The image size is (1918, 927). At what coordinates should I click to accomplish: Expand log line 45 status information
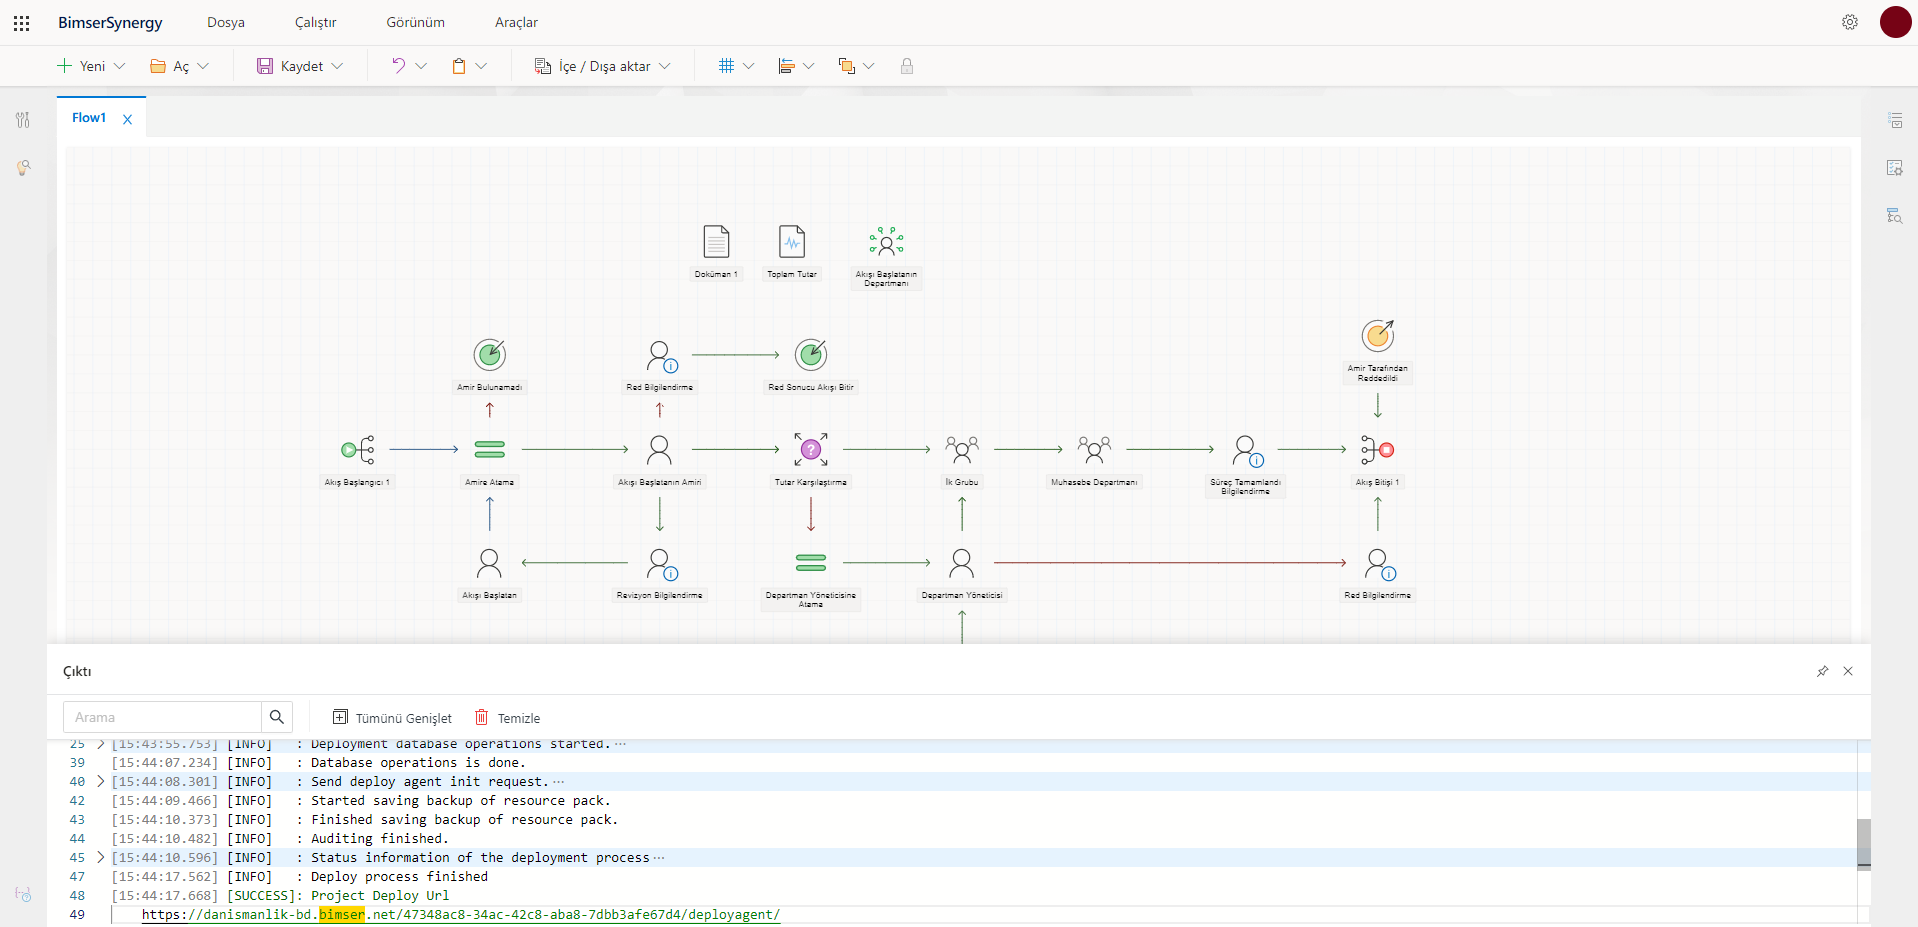pos(100,857)
